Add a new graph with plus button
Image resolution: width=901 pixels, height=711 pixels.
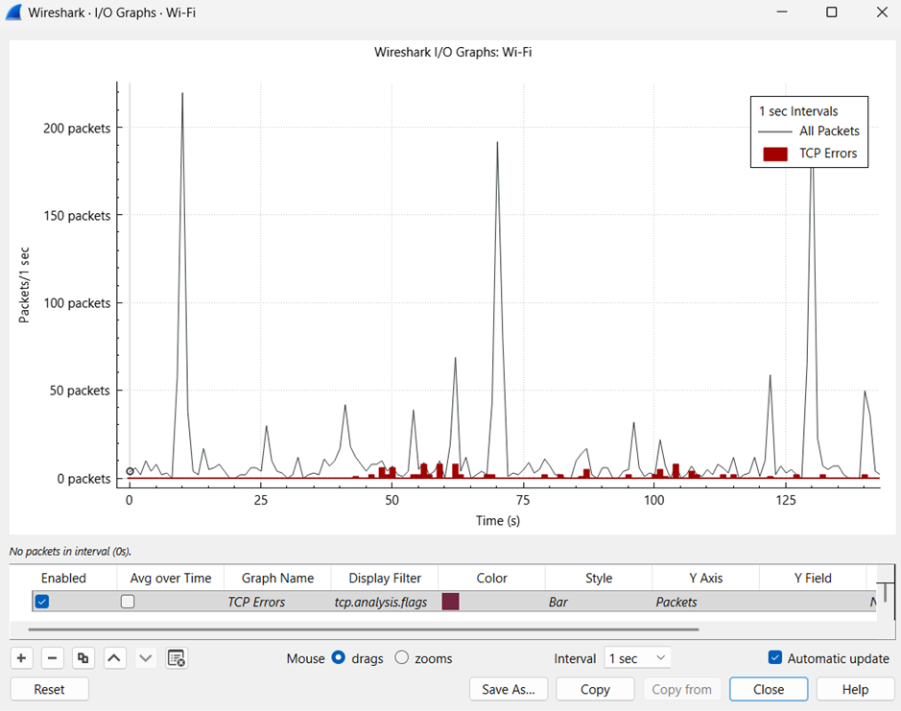[21, 658]
